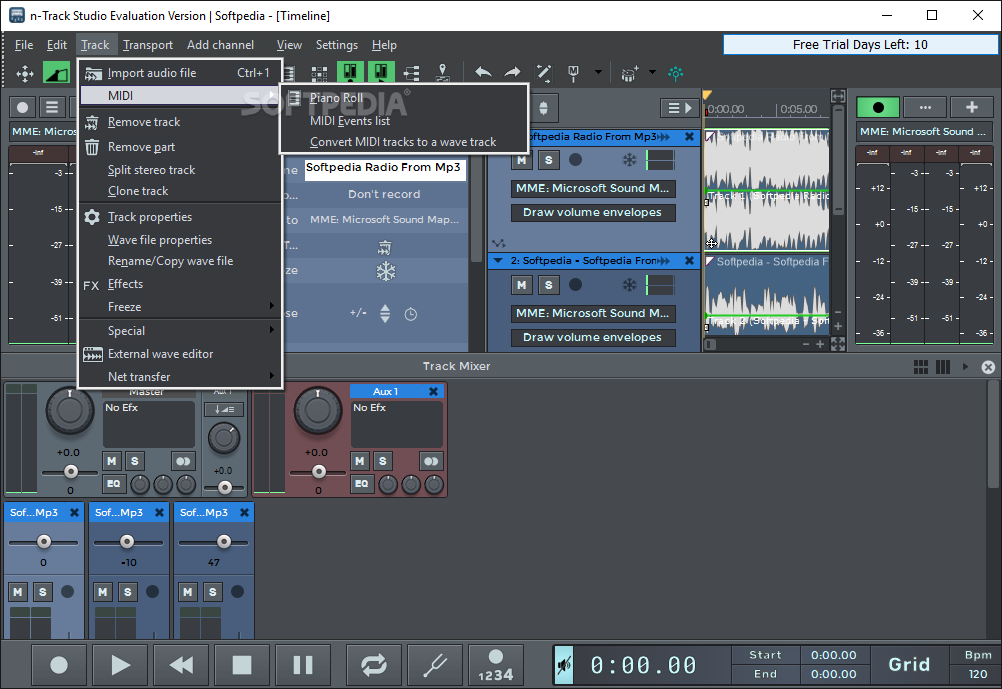Toggle the speaker mute icon beside time display
Image resolution: width=1002 pixels, height=689 pixels.
[x=564, y=665]
